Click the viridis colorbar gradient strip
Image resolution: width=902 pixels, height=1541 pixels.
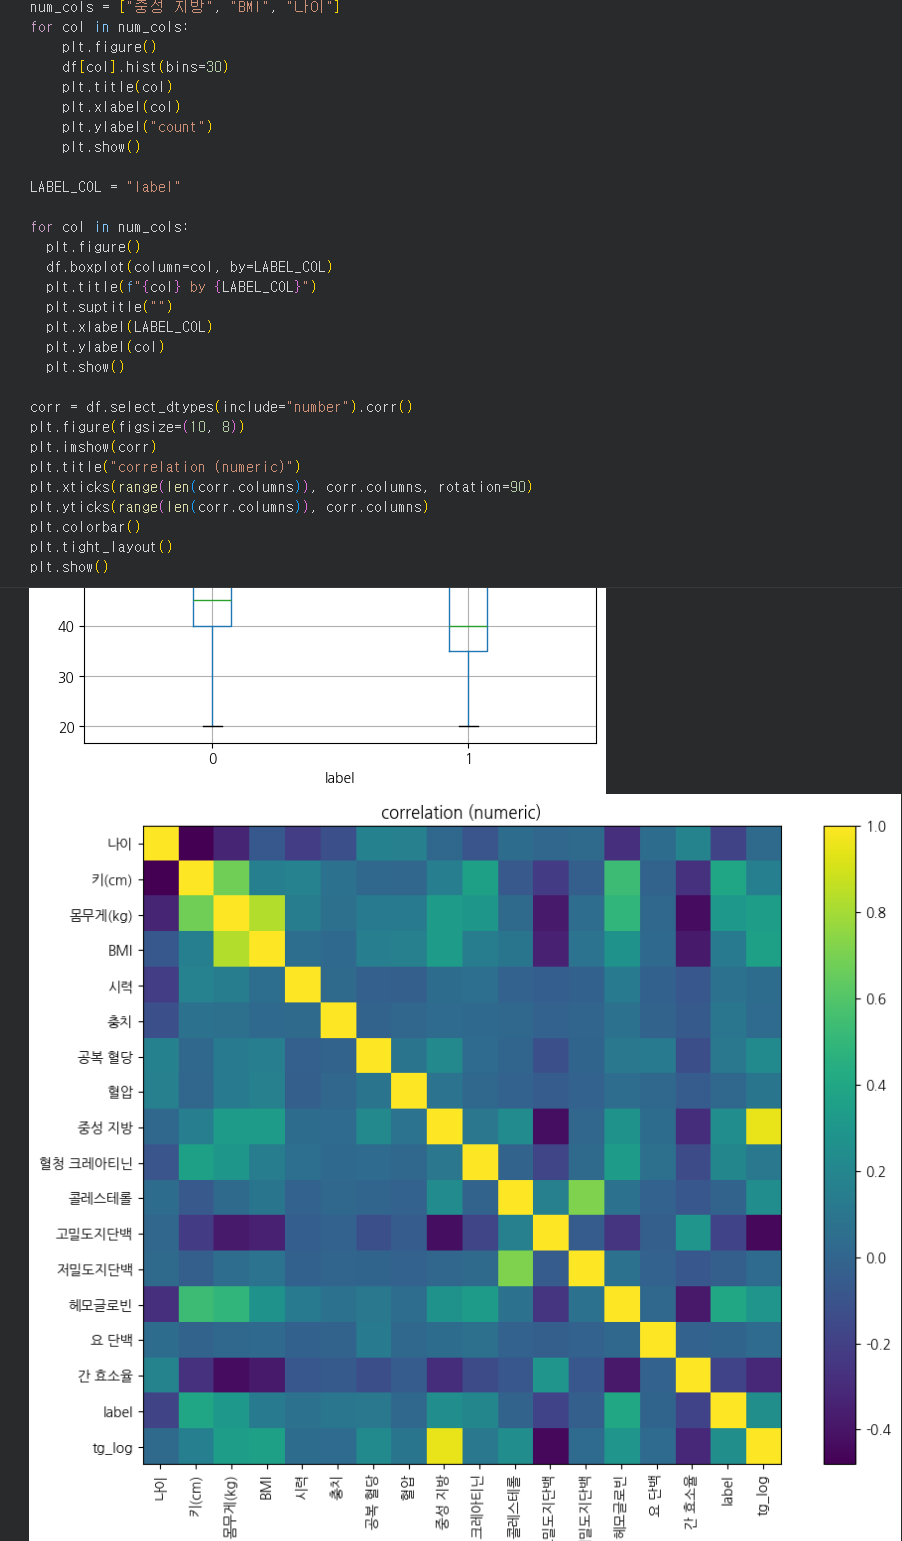[x=840, y=1145]
